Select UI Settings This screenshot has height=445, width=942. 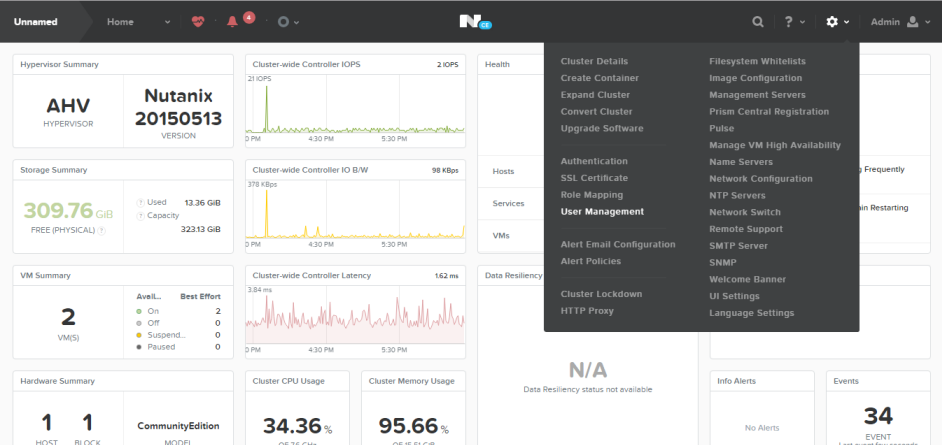(734, 297)
